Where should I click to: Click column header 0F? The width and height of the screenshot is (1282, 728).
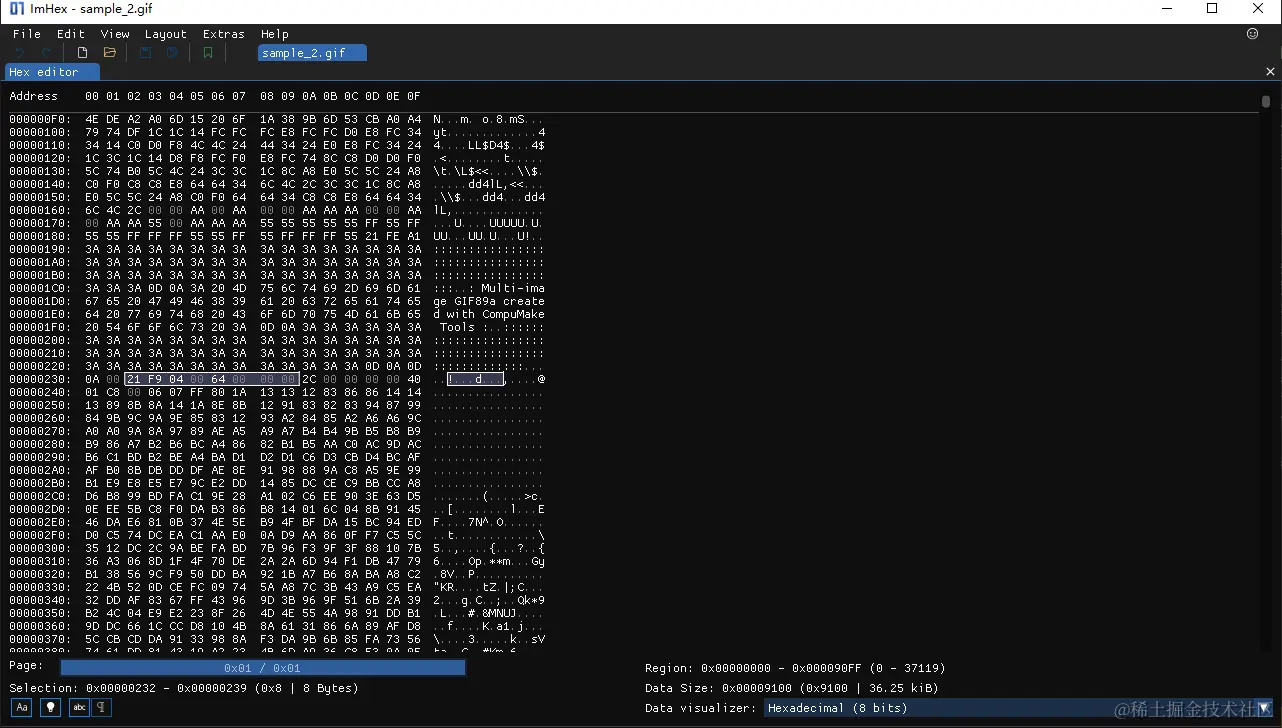tap(413, 96)
